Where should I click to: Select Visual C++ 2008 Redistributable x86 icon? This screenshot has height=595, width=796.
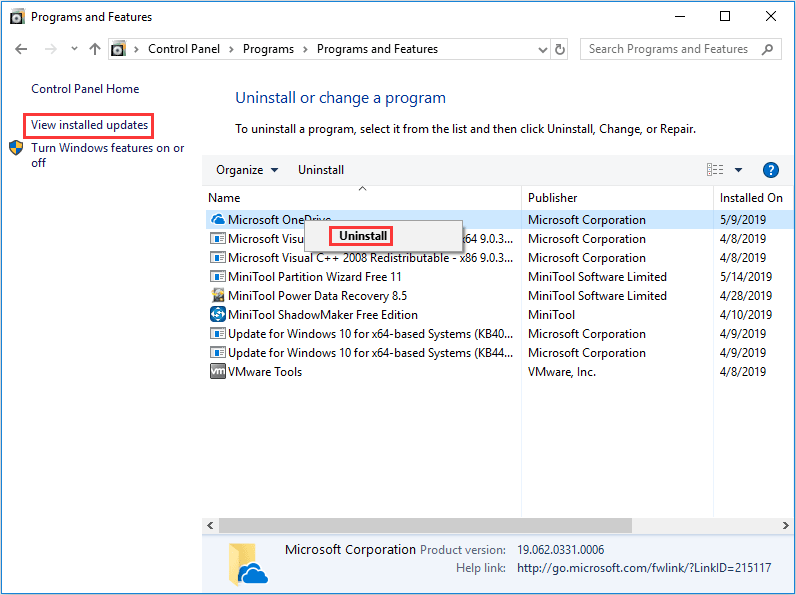point(218,257)
